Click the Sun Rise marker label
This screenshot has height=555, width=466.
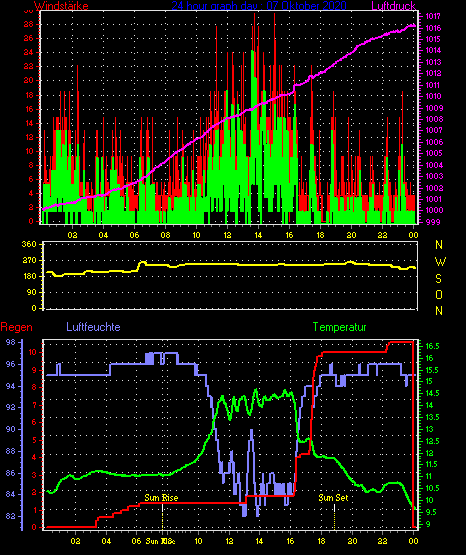point(161,498)
